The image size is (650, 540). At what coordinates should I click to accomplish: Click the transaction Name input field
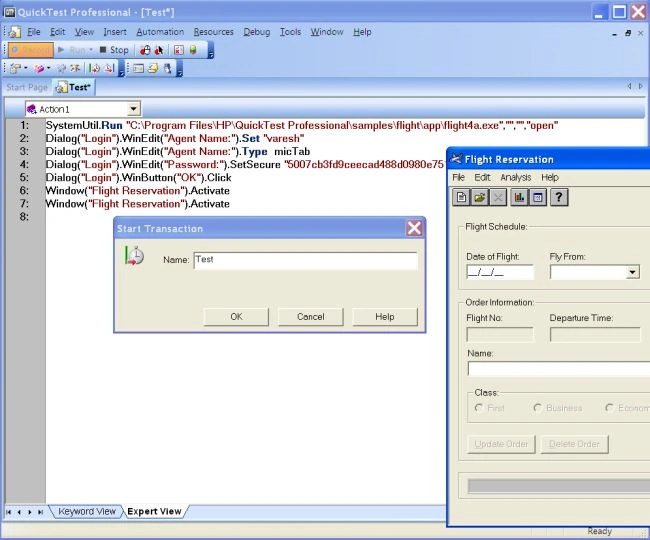click(x=306, y=260)
